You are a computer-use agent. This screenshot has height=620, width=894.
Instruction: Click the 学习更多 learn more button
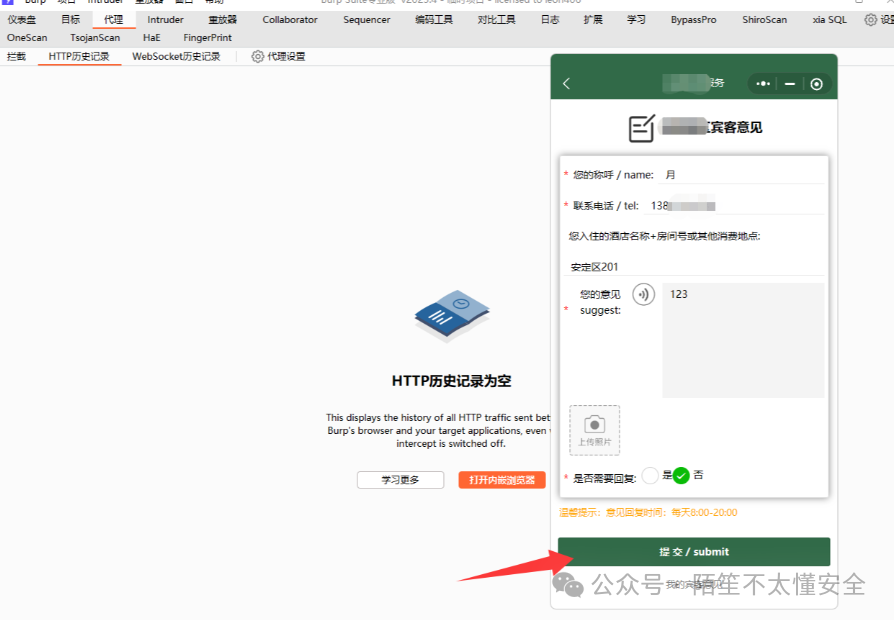point(400,479)
